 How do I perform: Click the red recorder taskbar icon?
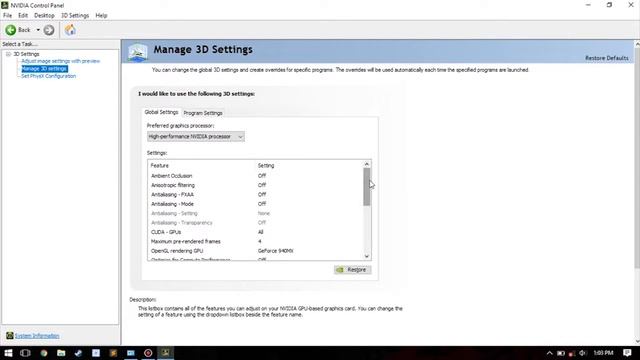point(148,353)
